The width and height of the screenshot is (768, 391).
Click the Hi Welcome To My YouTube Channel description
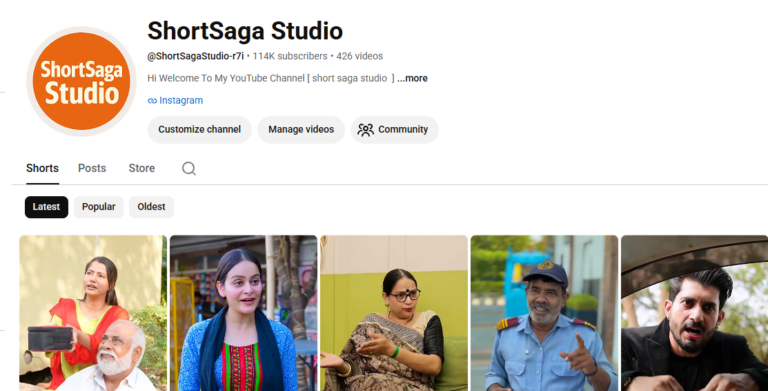[271, 78]
